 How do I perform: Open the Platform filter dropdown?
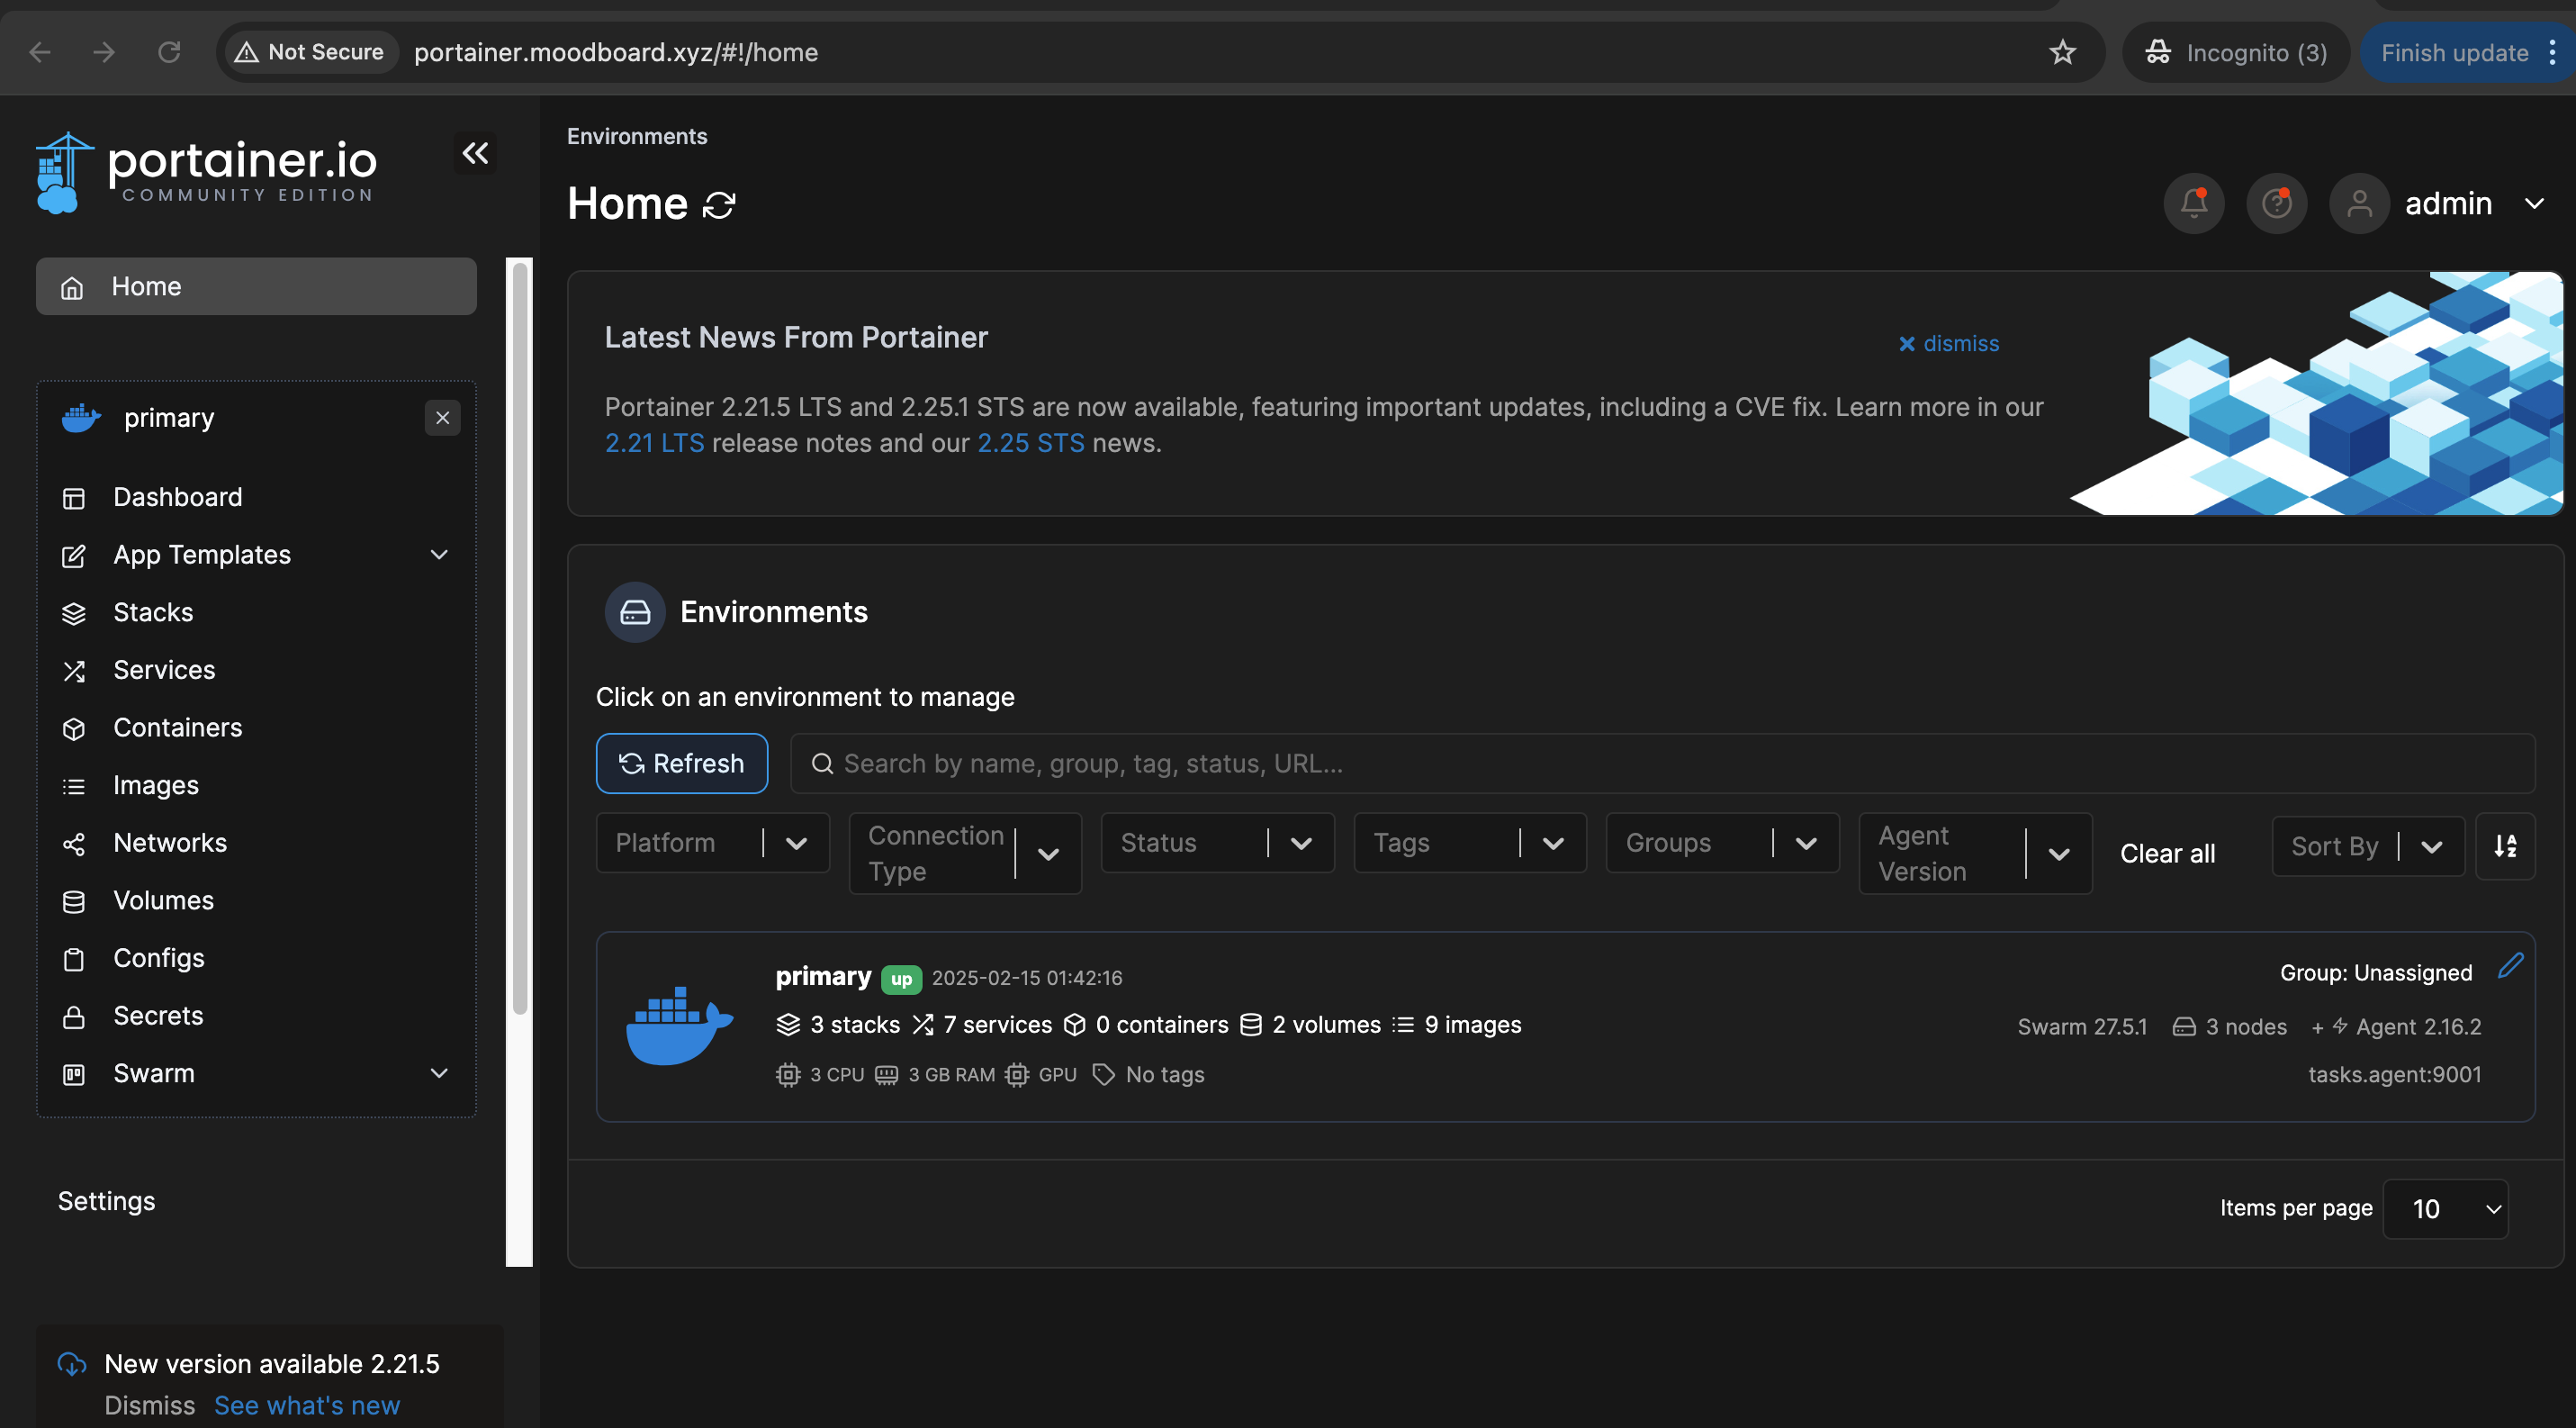712,843
